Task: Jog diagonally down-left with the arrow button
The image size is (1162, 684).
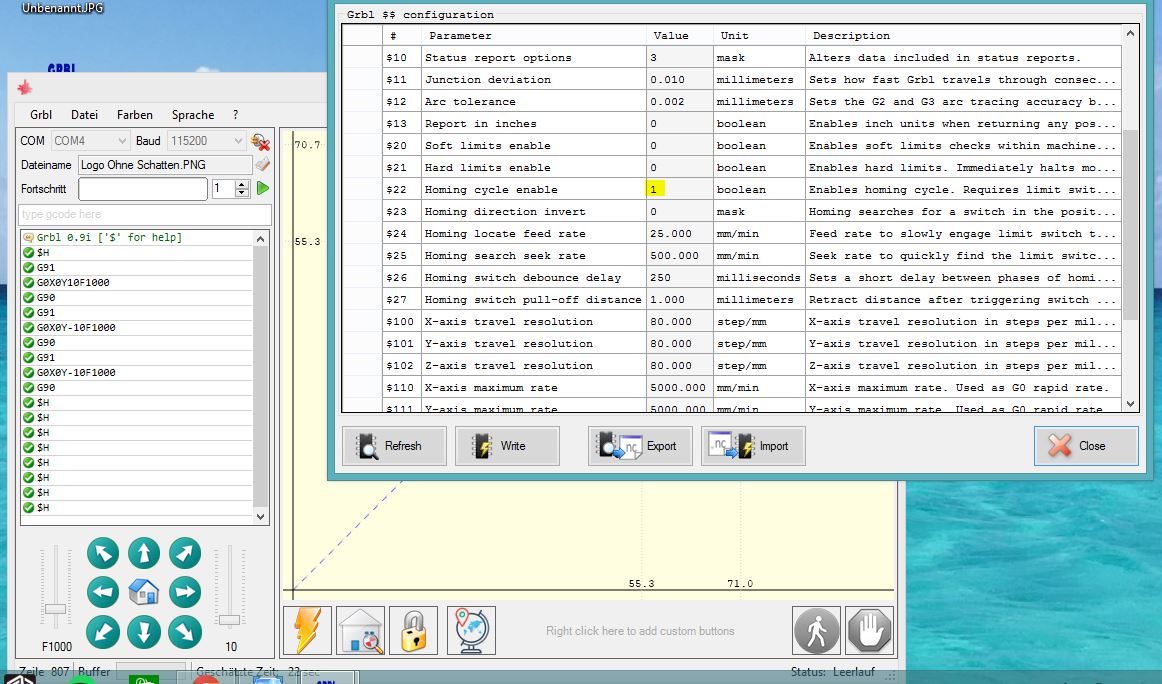Action: click(x=103, y=632)
